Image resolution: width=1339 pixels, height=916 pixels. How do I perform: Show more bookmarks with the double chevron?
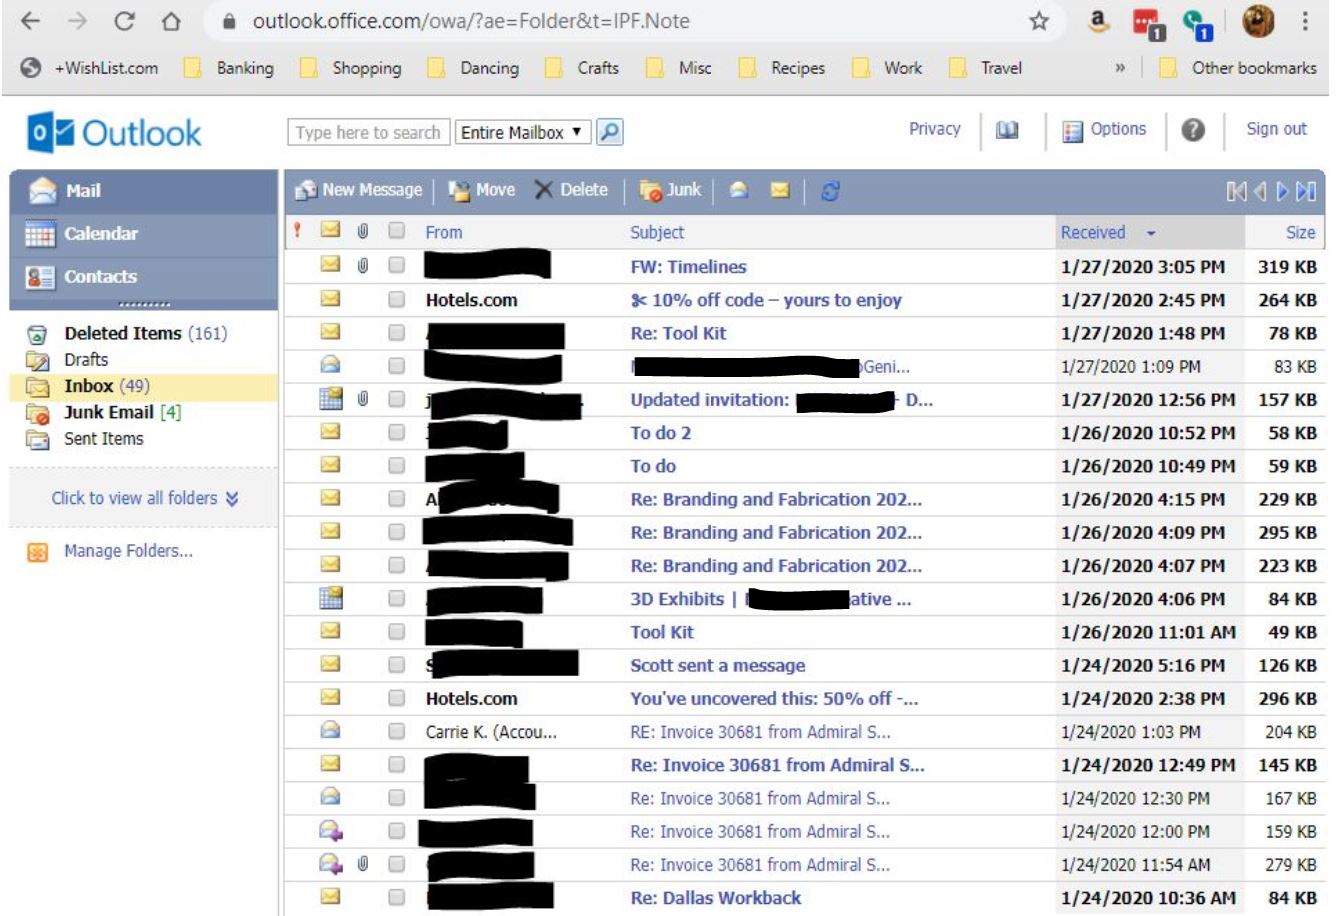(1120, 68)
